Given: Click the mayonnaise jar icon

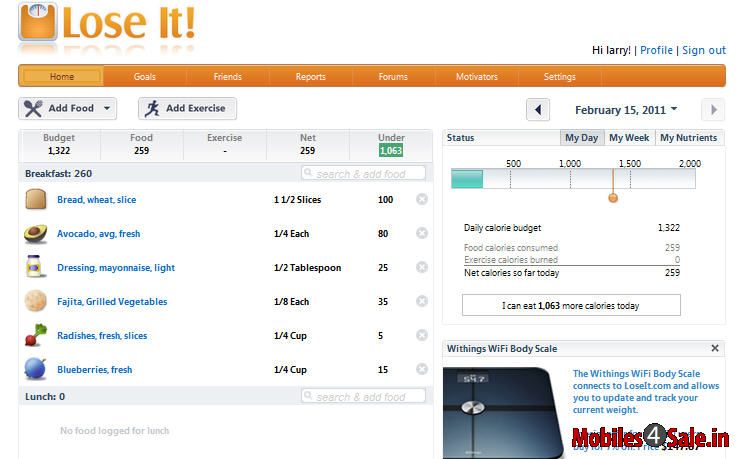Looking at the screenshot, I should point(35,268).
